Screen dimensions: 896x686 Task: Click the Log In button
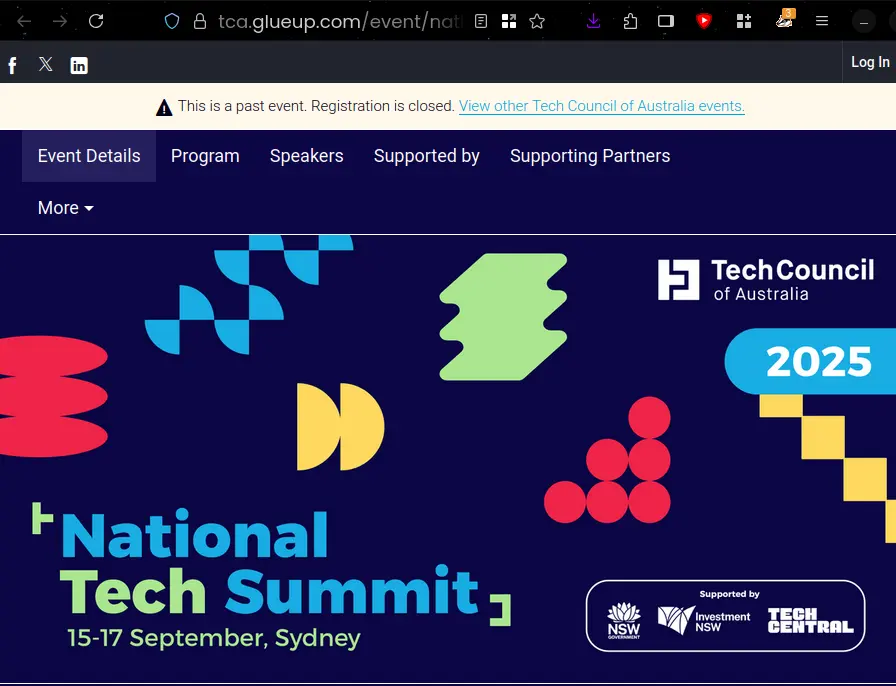click(869, 61)
